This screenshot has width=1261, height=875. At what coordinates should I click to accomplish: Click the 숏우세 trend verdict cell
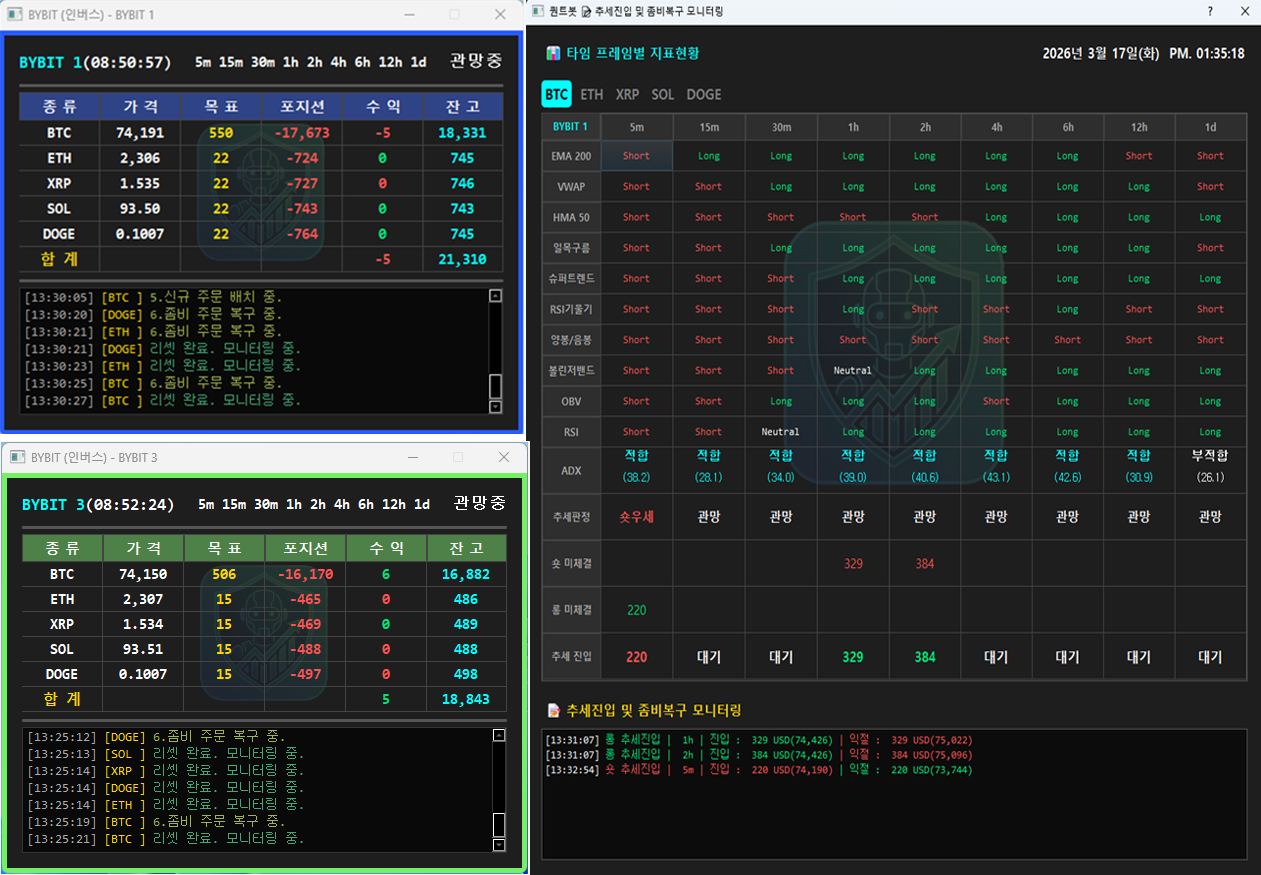pyautogui.click(x=636, y=517)
